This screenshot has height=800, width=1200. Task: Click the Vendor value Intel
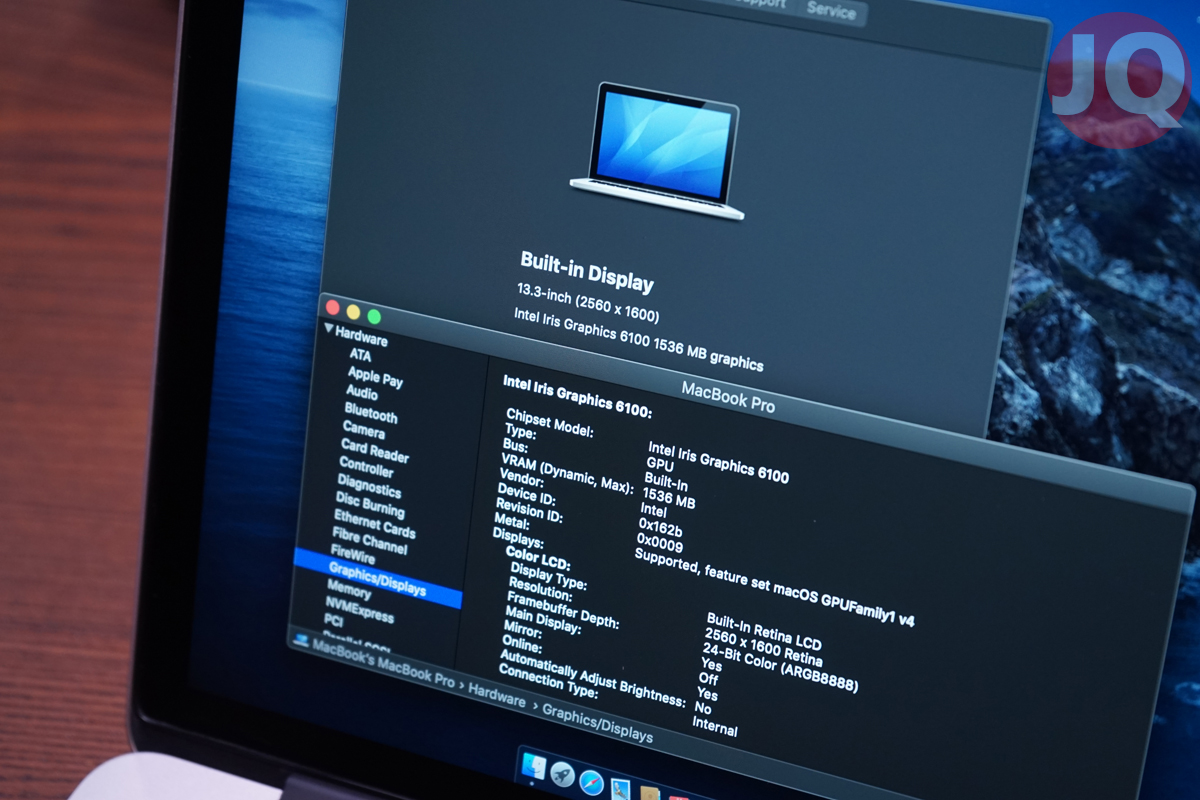pyautogui.click(x=653, y=511)
